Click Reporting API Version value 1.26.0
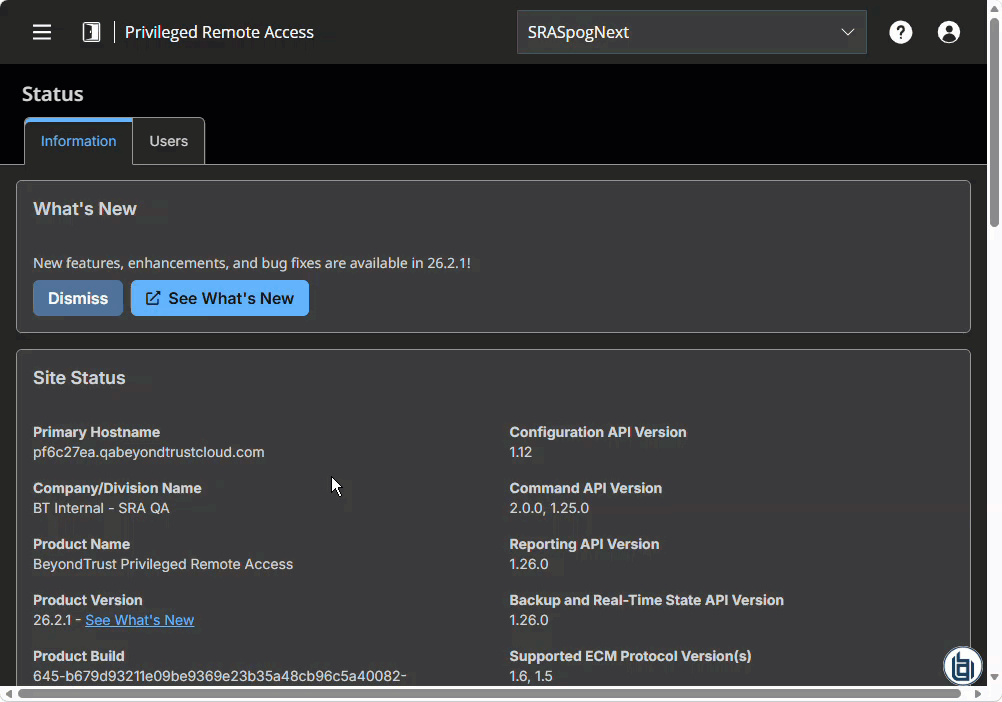 click(529, 565)
